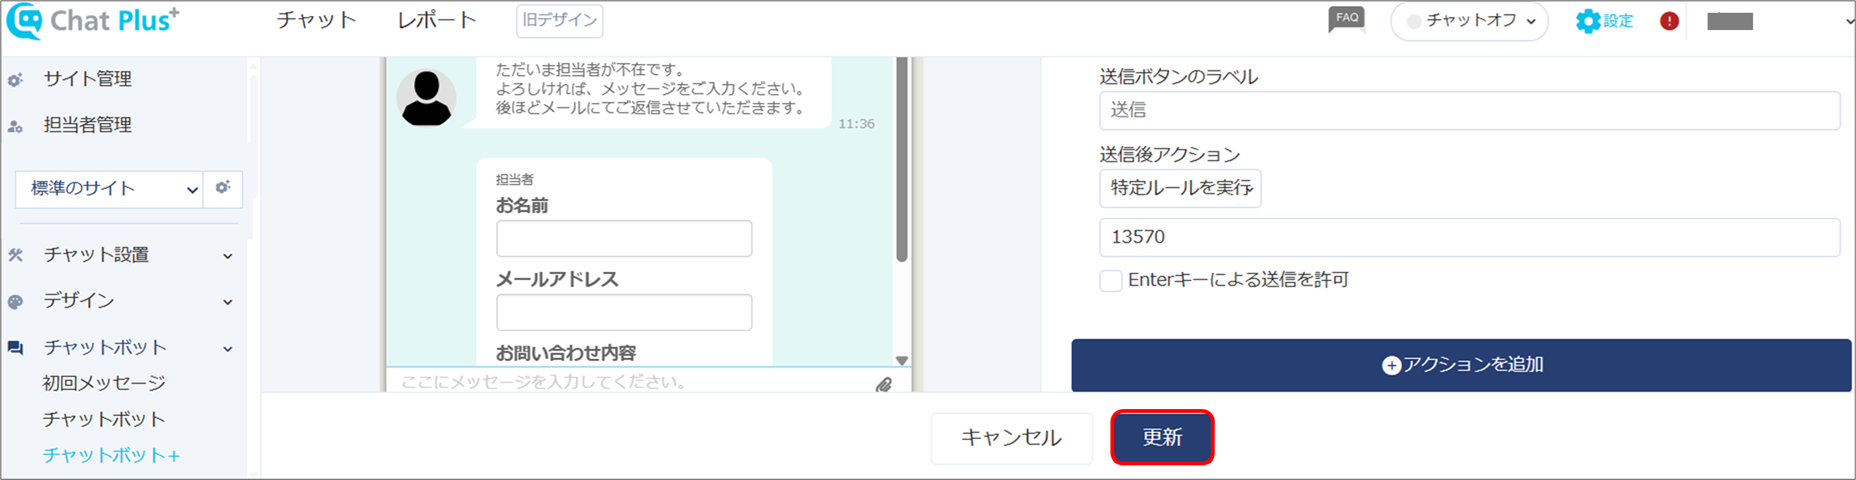Click the gear icon beside 標準のサイト

pyautogui.click(x=223, y=187)
